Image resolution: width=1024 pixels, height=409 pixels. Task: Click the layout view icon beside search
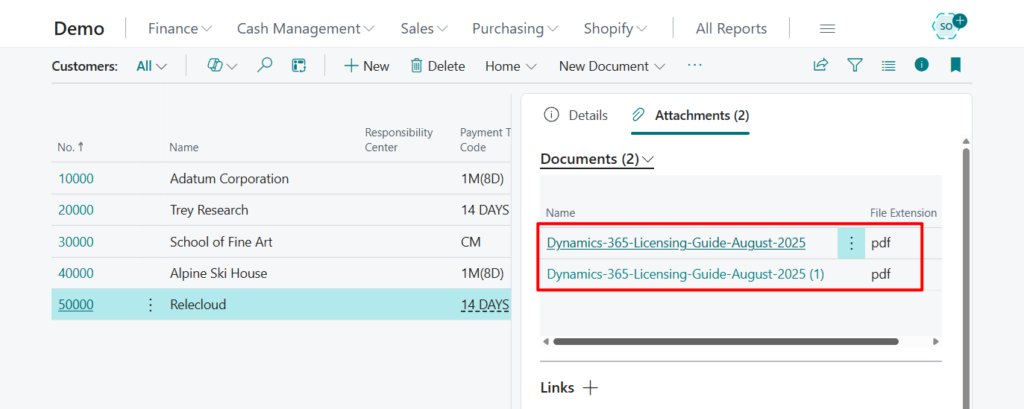(298, 66)
